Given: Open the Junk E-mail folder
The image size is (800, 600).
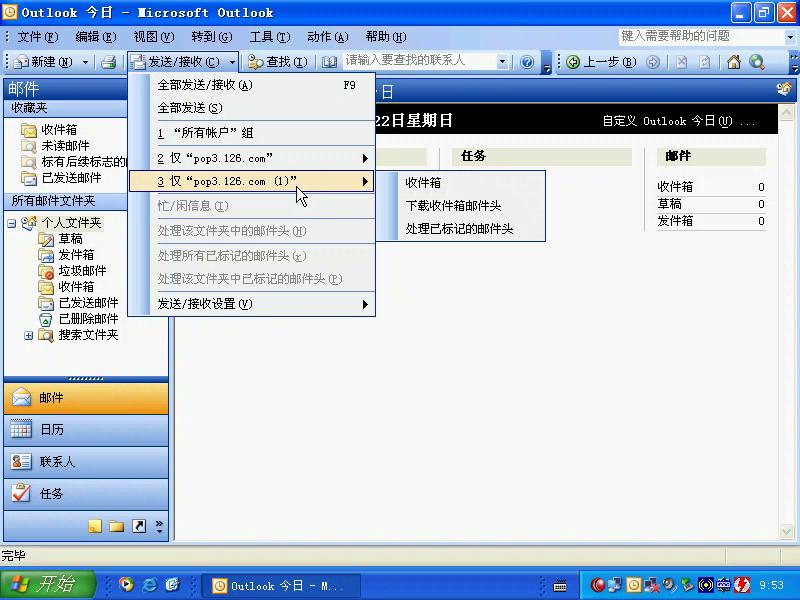Looking at the screenshot, I should pyautogui.click(x=72, y=271).
